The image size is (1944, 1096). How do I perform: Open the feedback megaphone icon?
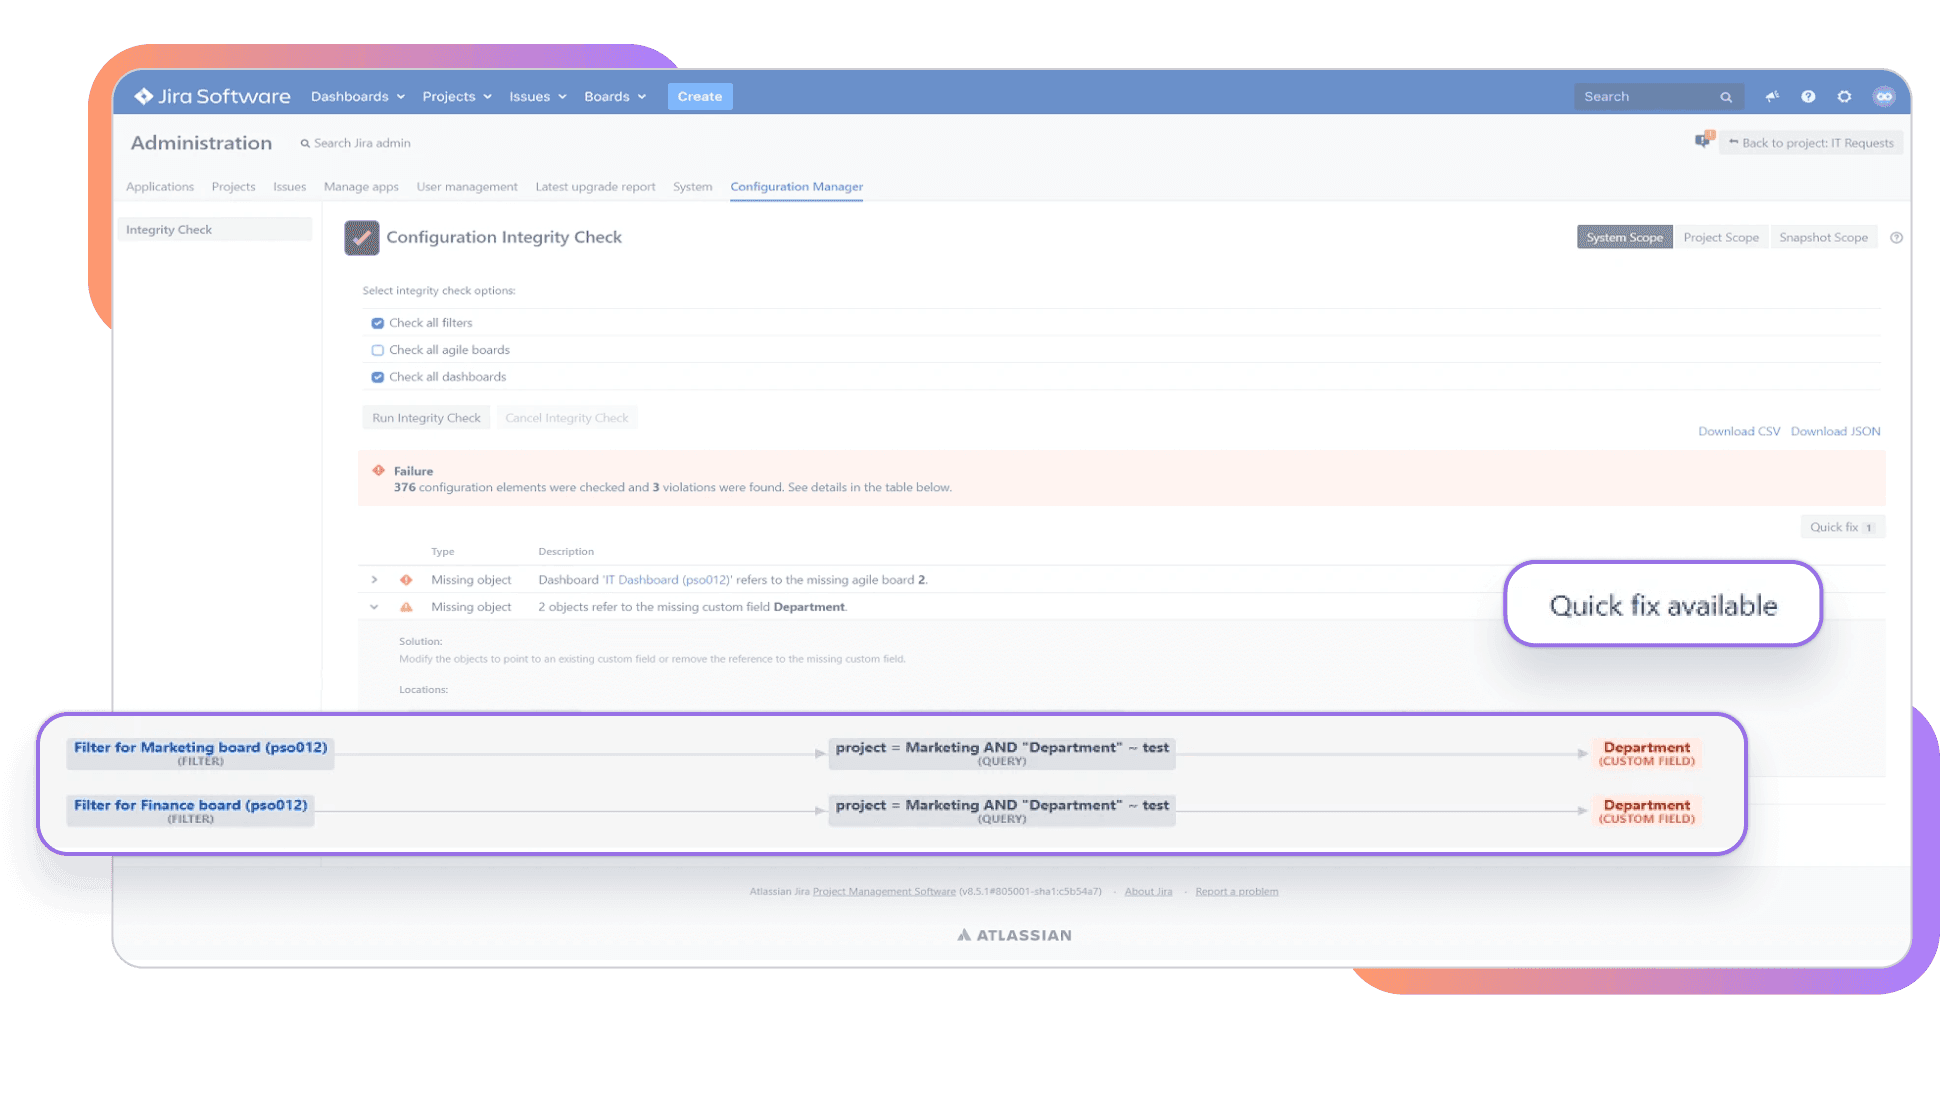[x=1772, y=96]
